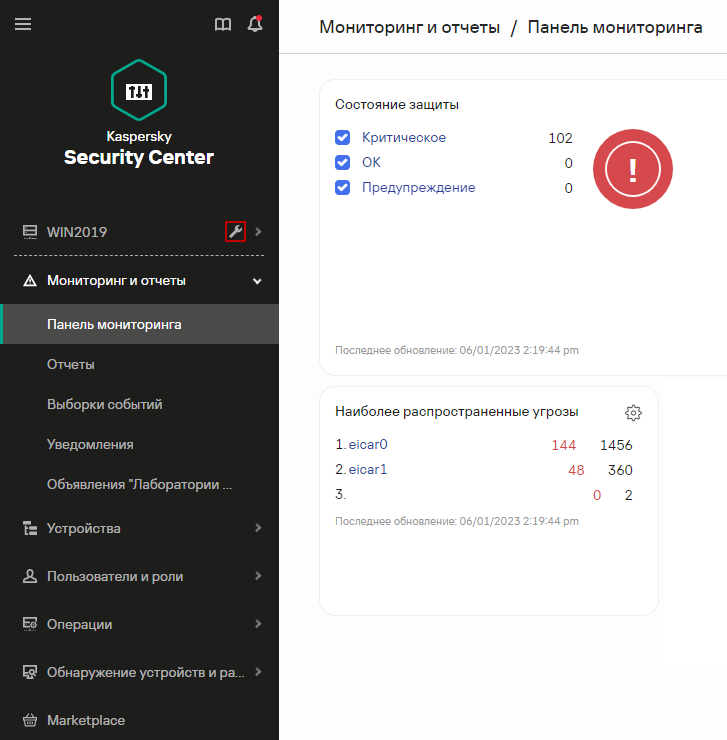Click the OK status link
Screen dimensions: 727x740
pos(371,162)
